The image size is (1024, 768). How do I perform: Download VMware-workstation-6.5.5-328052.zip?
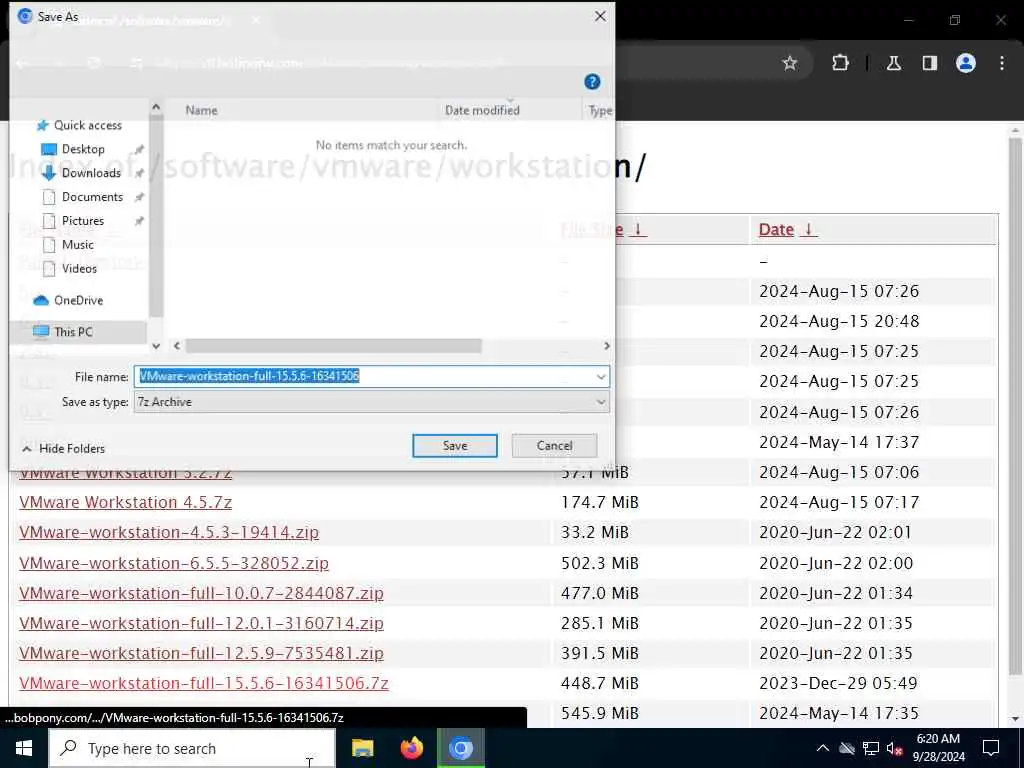pyautogui.click(x=174, y=563)
